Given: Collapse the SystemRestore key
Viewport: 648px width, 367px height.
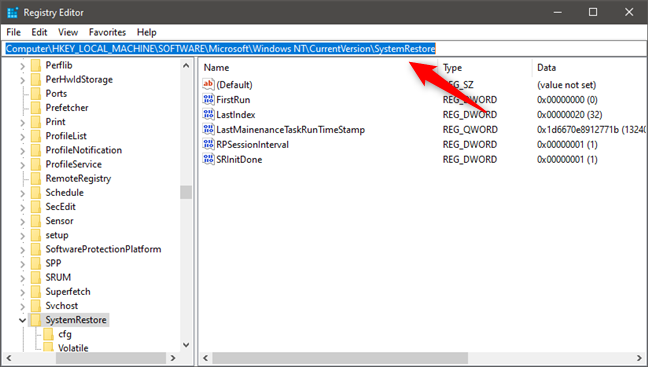Looking at the screenshot, I should 22,320.
